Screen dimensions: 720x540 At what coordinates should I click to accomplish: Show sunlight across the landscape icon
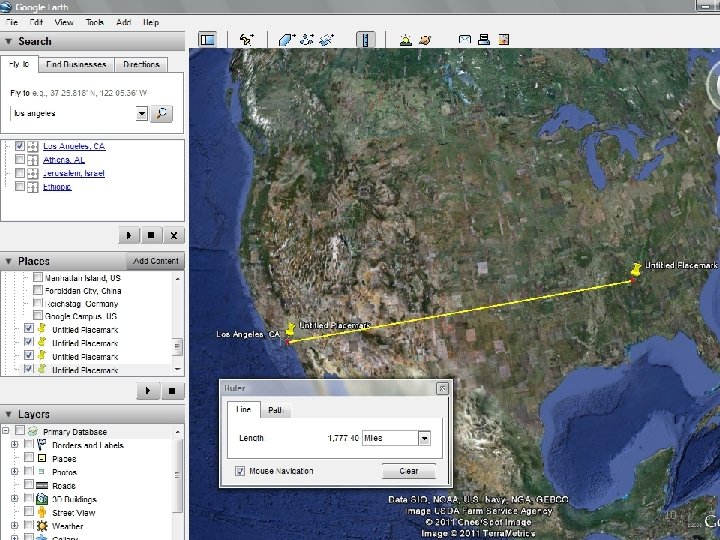pyautogui.click(x=405, y=40)
